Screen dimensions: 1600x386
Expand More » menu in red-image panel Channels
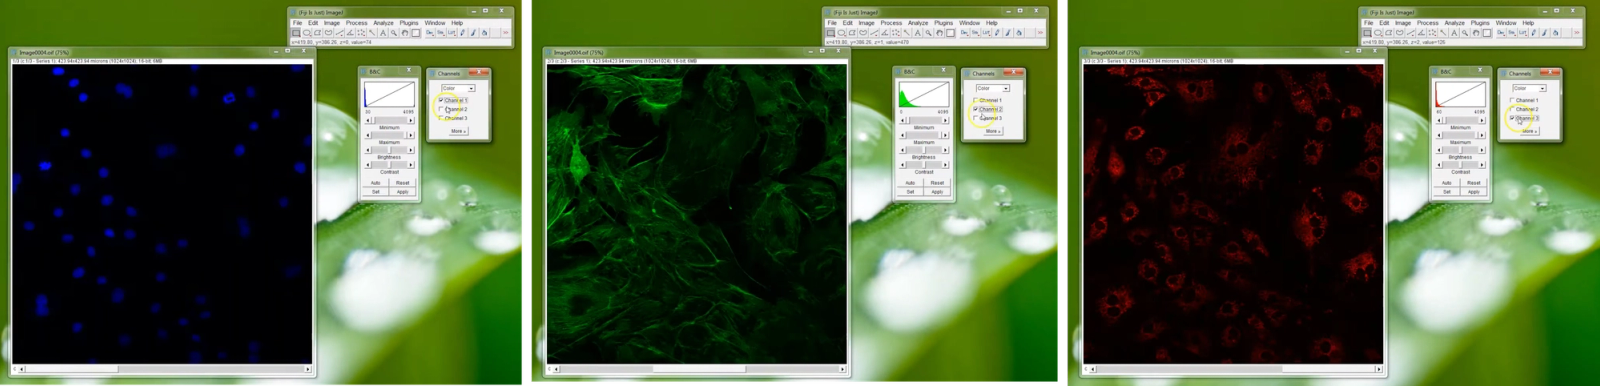(x=1529, y=131)
